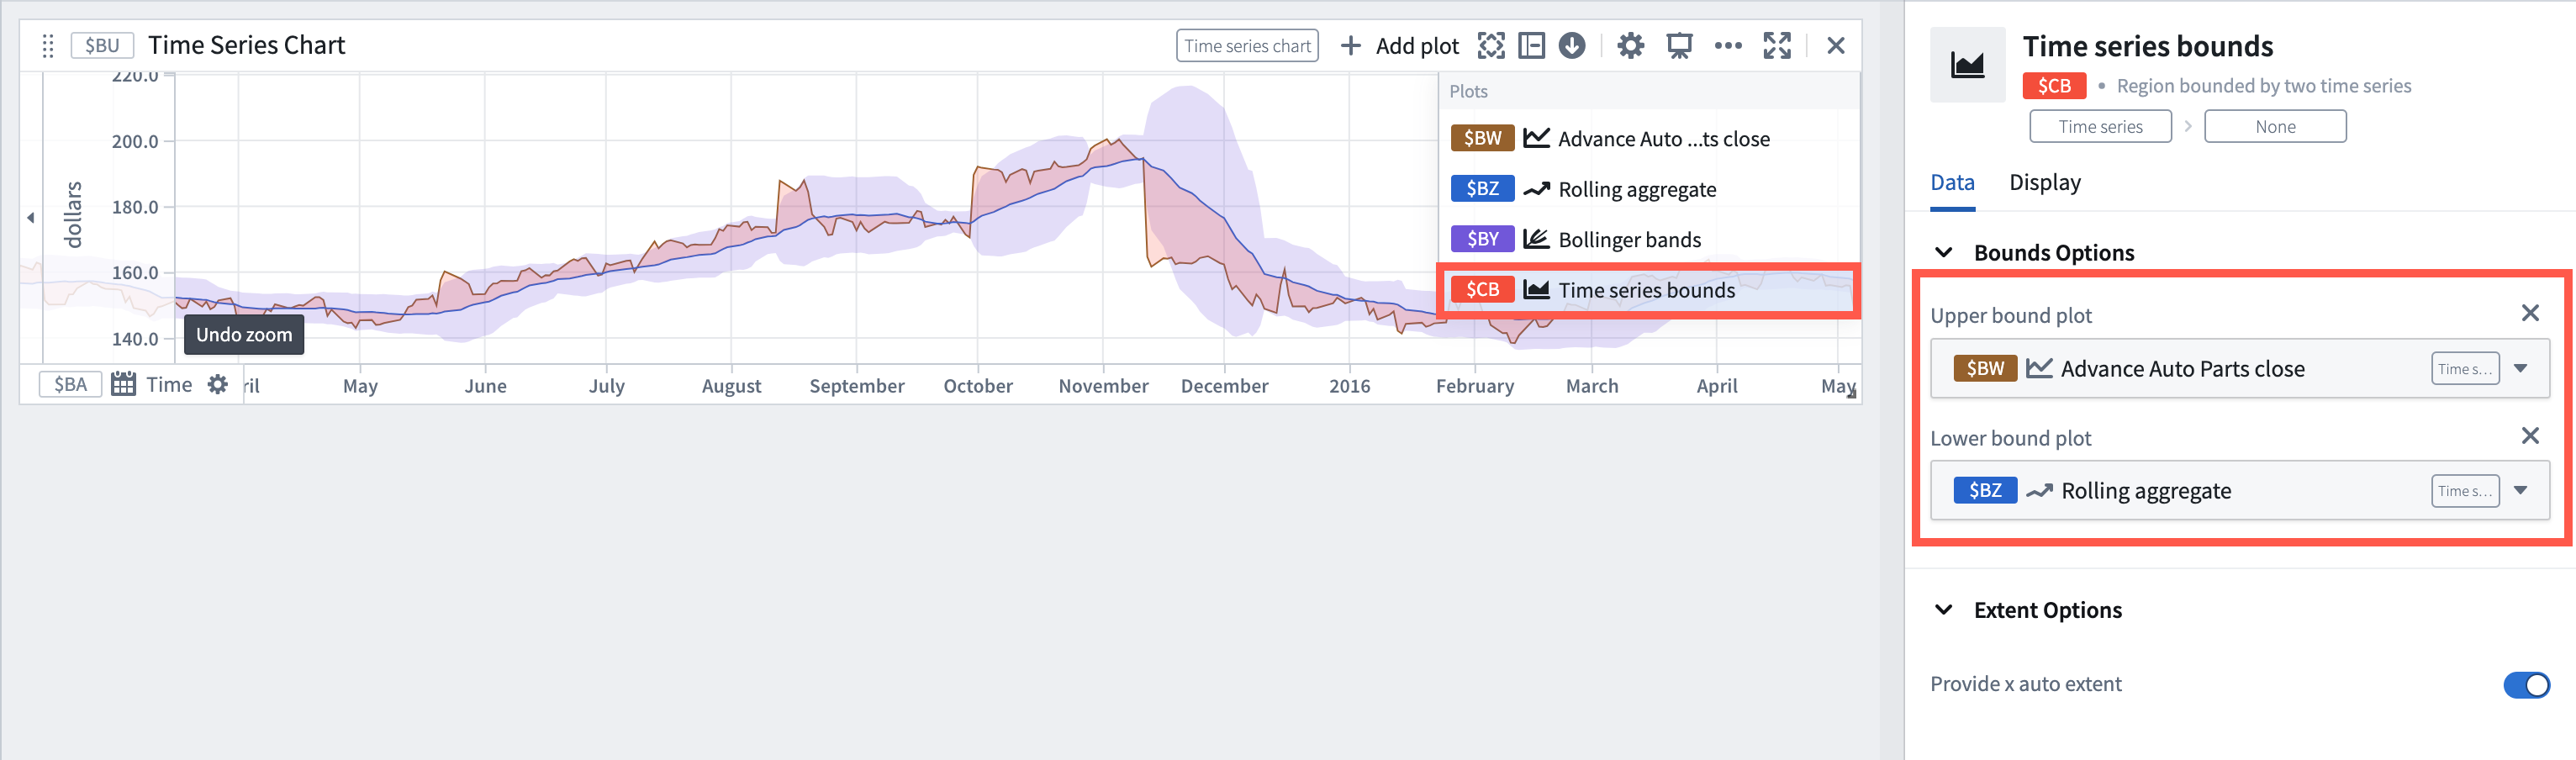
Task: Click the Undo zoom button
Action: [244, 335]
